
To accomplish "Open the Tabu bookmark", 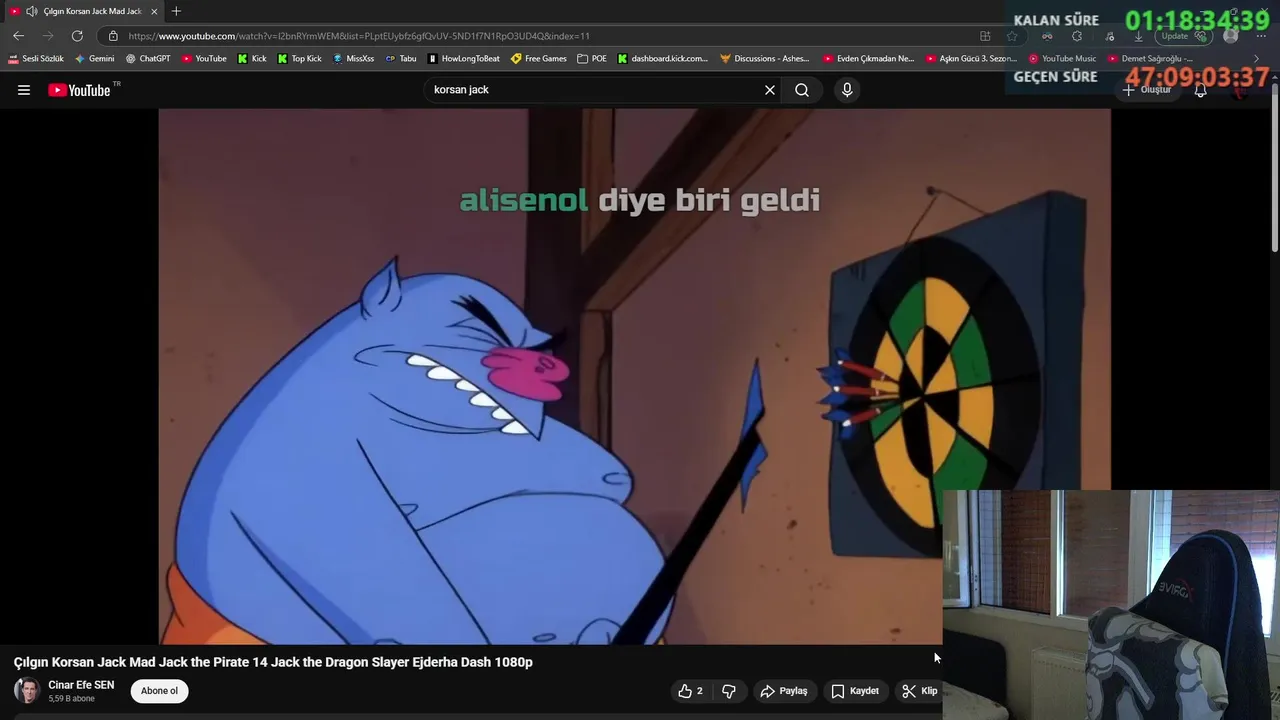I will click(x=401, y=59).
